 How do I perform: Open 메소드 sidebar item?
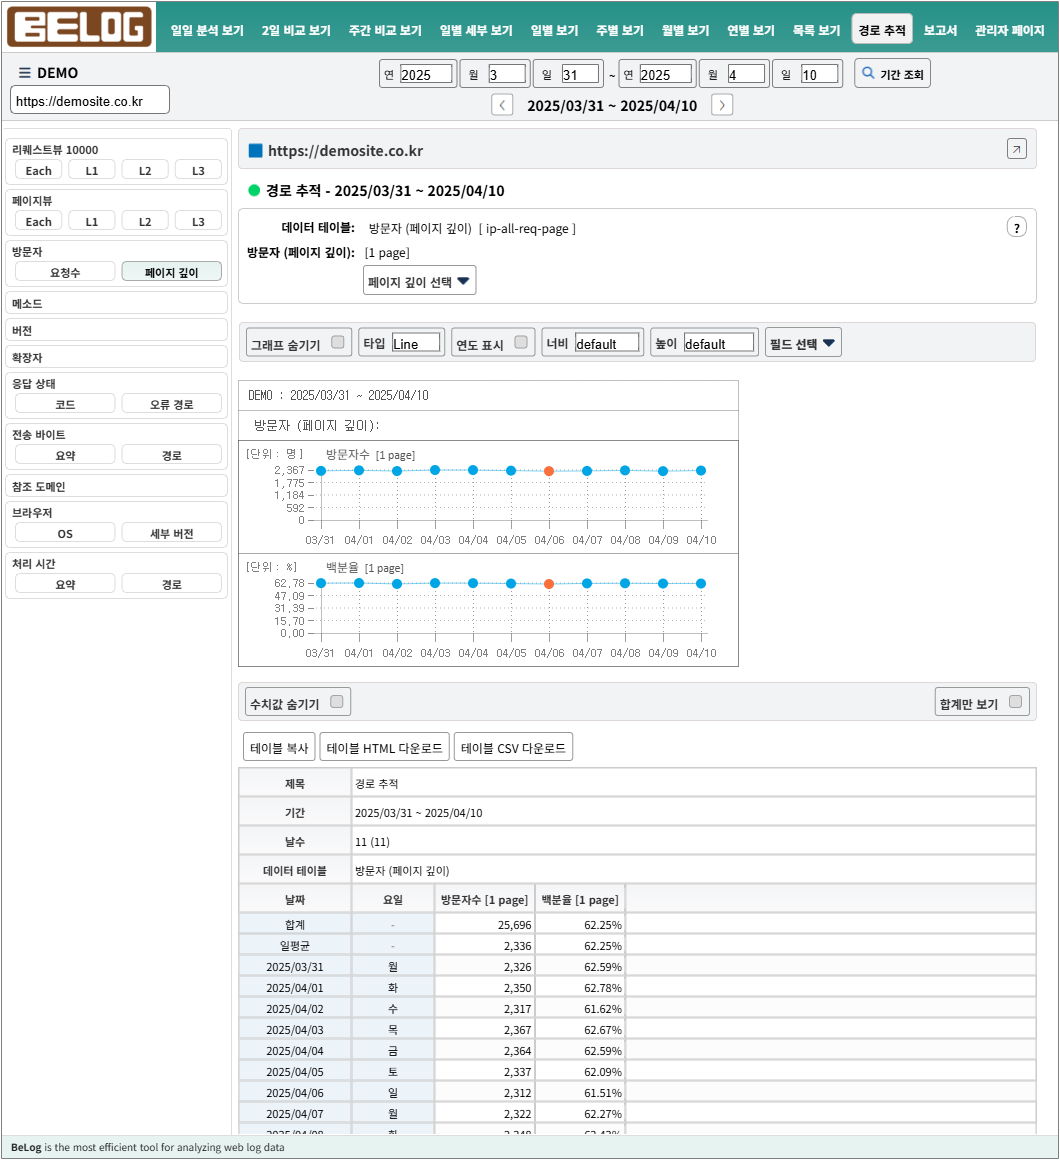coord(116,303)
